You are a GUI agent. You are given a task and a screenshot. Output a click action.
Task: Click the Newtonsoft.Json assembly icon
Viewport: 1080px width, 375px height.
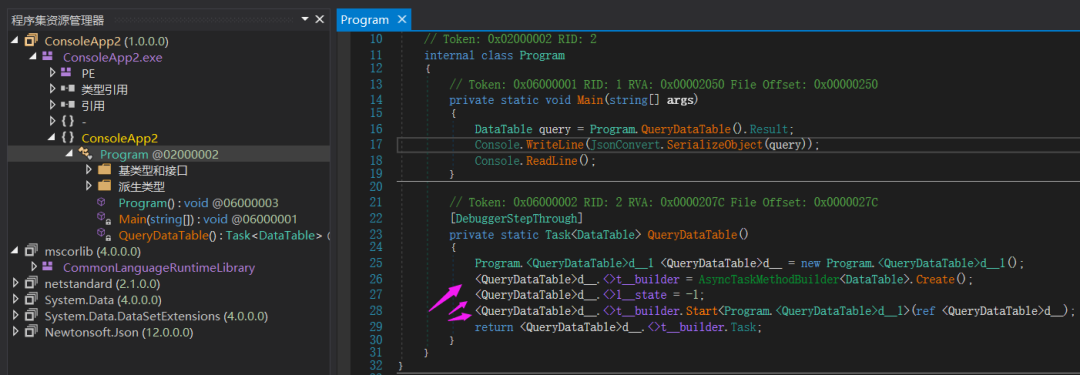(x=31, y=332)
